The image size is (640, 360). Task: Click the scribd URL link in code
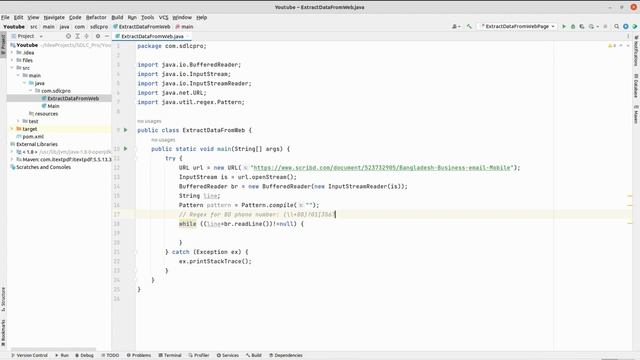[x=382, y=168]
